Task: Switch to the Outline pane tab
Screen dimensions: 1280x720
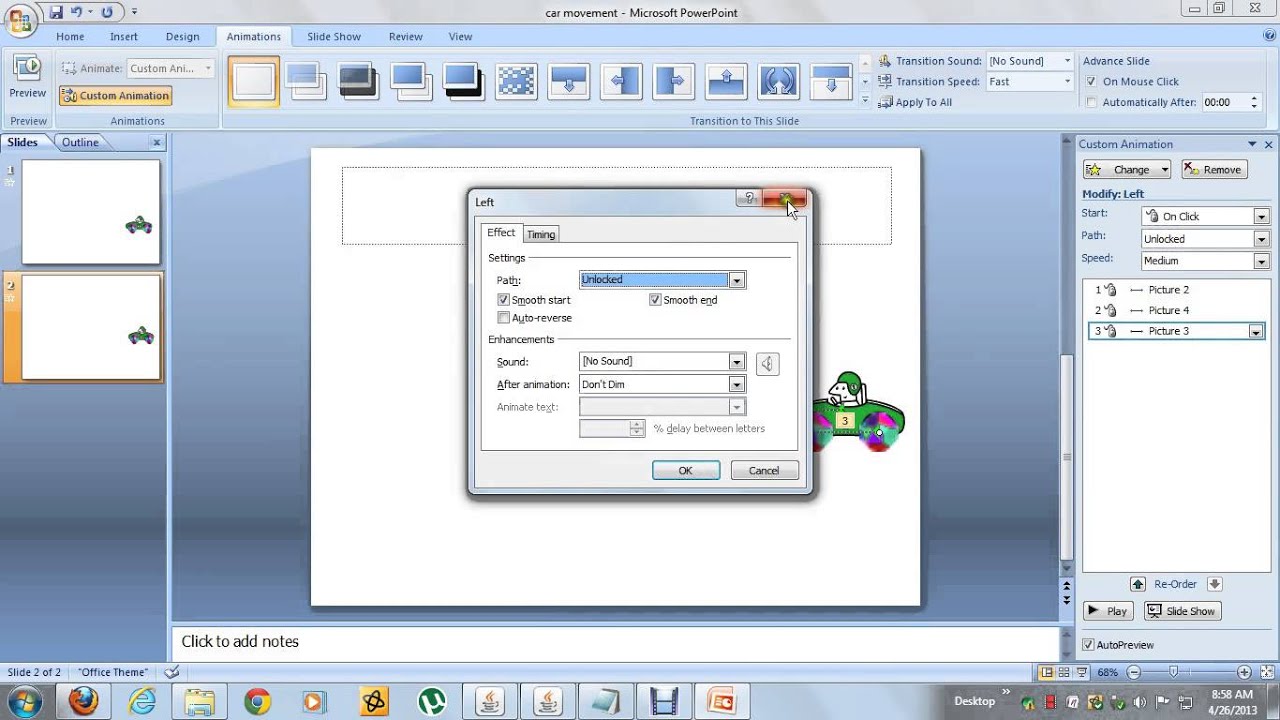Action: click(80, 142)
